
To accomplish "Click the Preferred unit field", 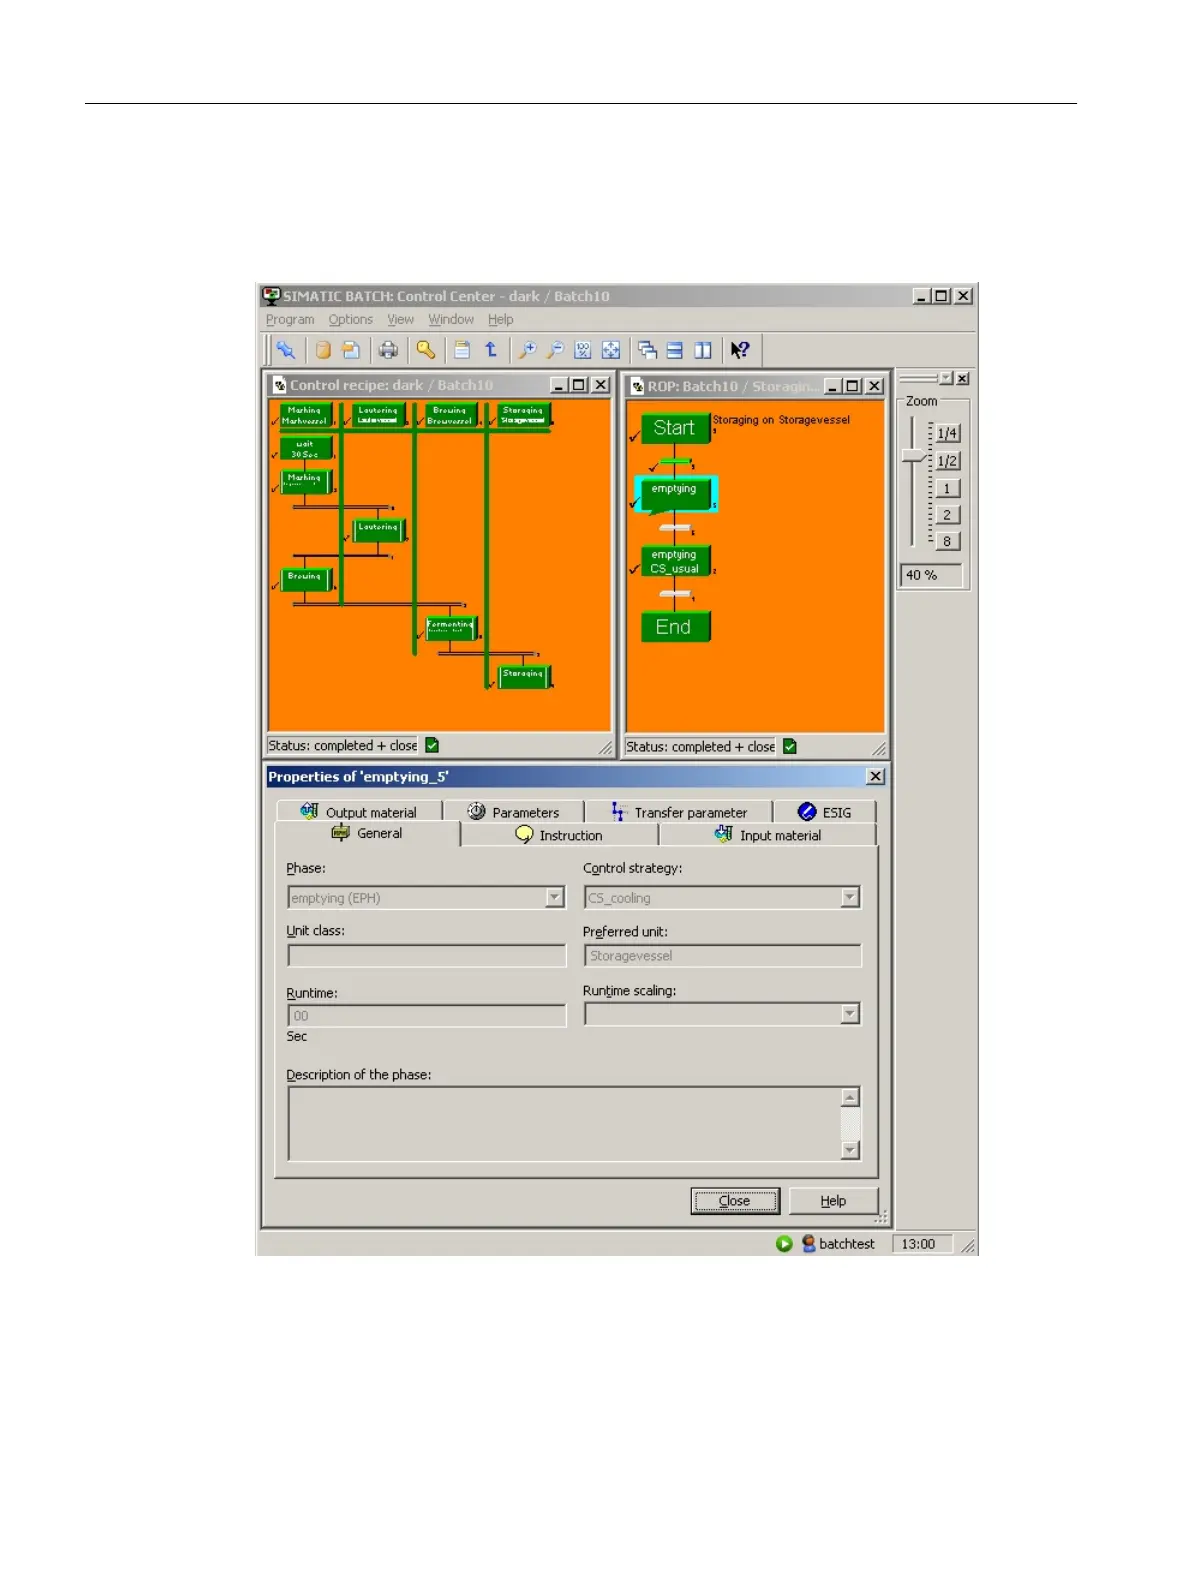I will (x=723, y=955).
